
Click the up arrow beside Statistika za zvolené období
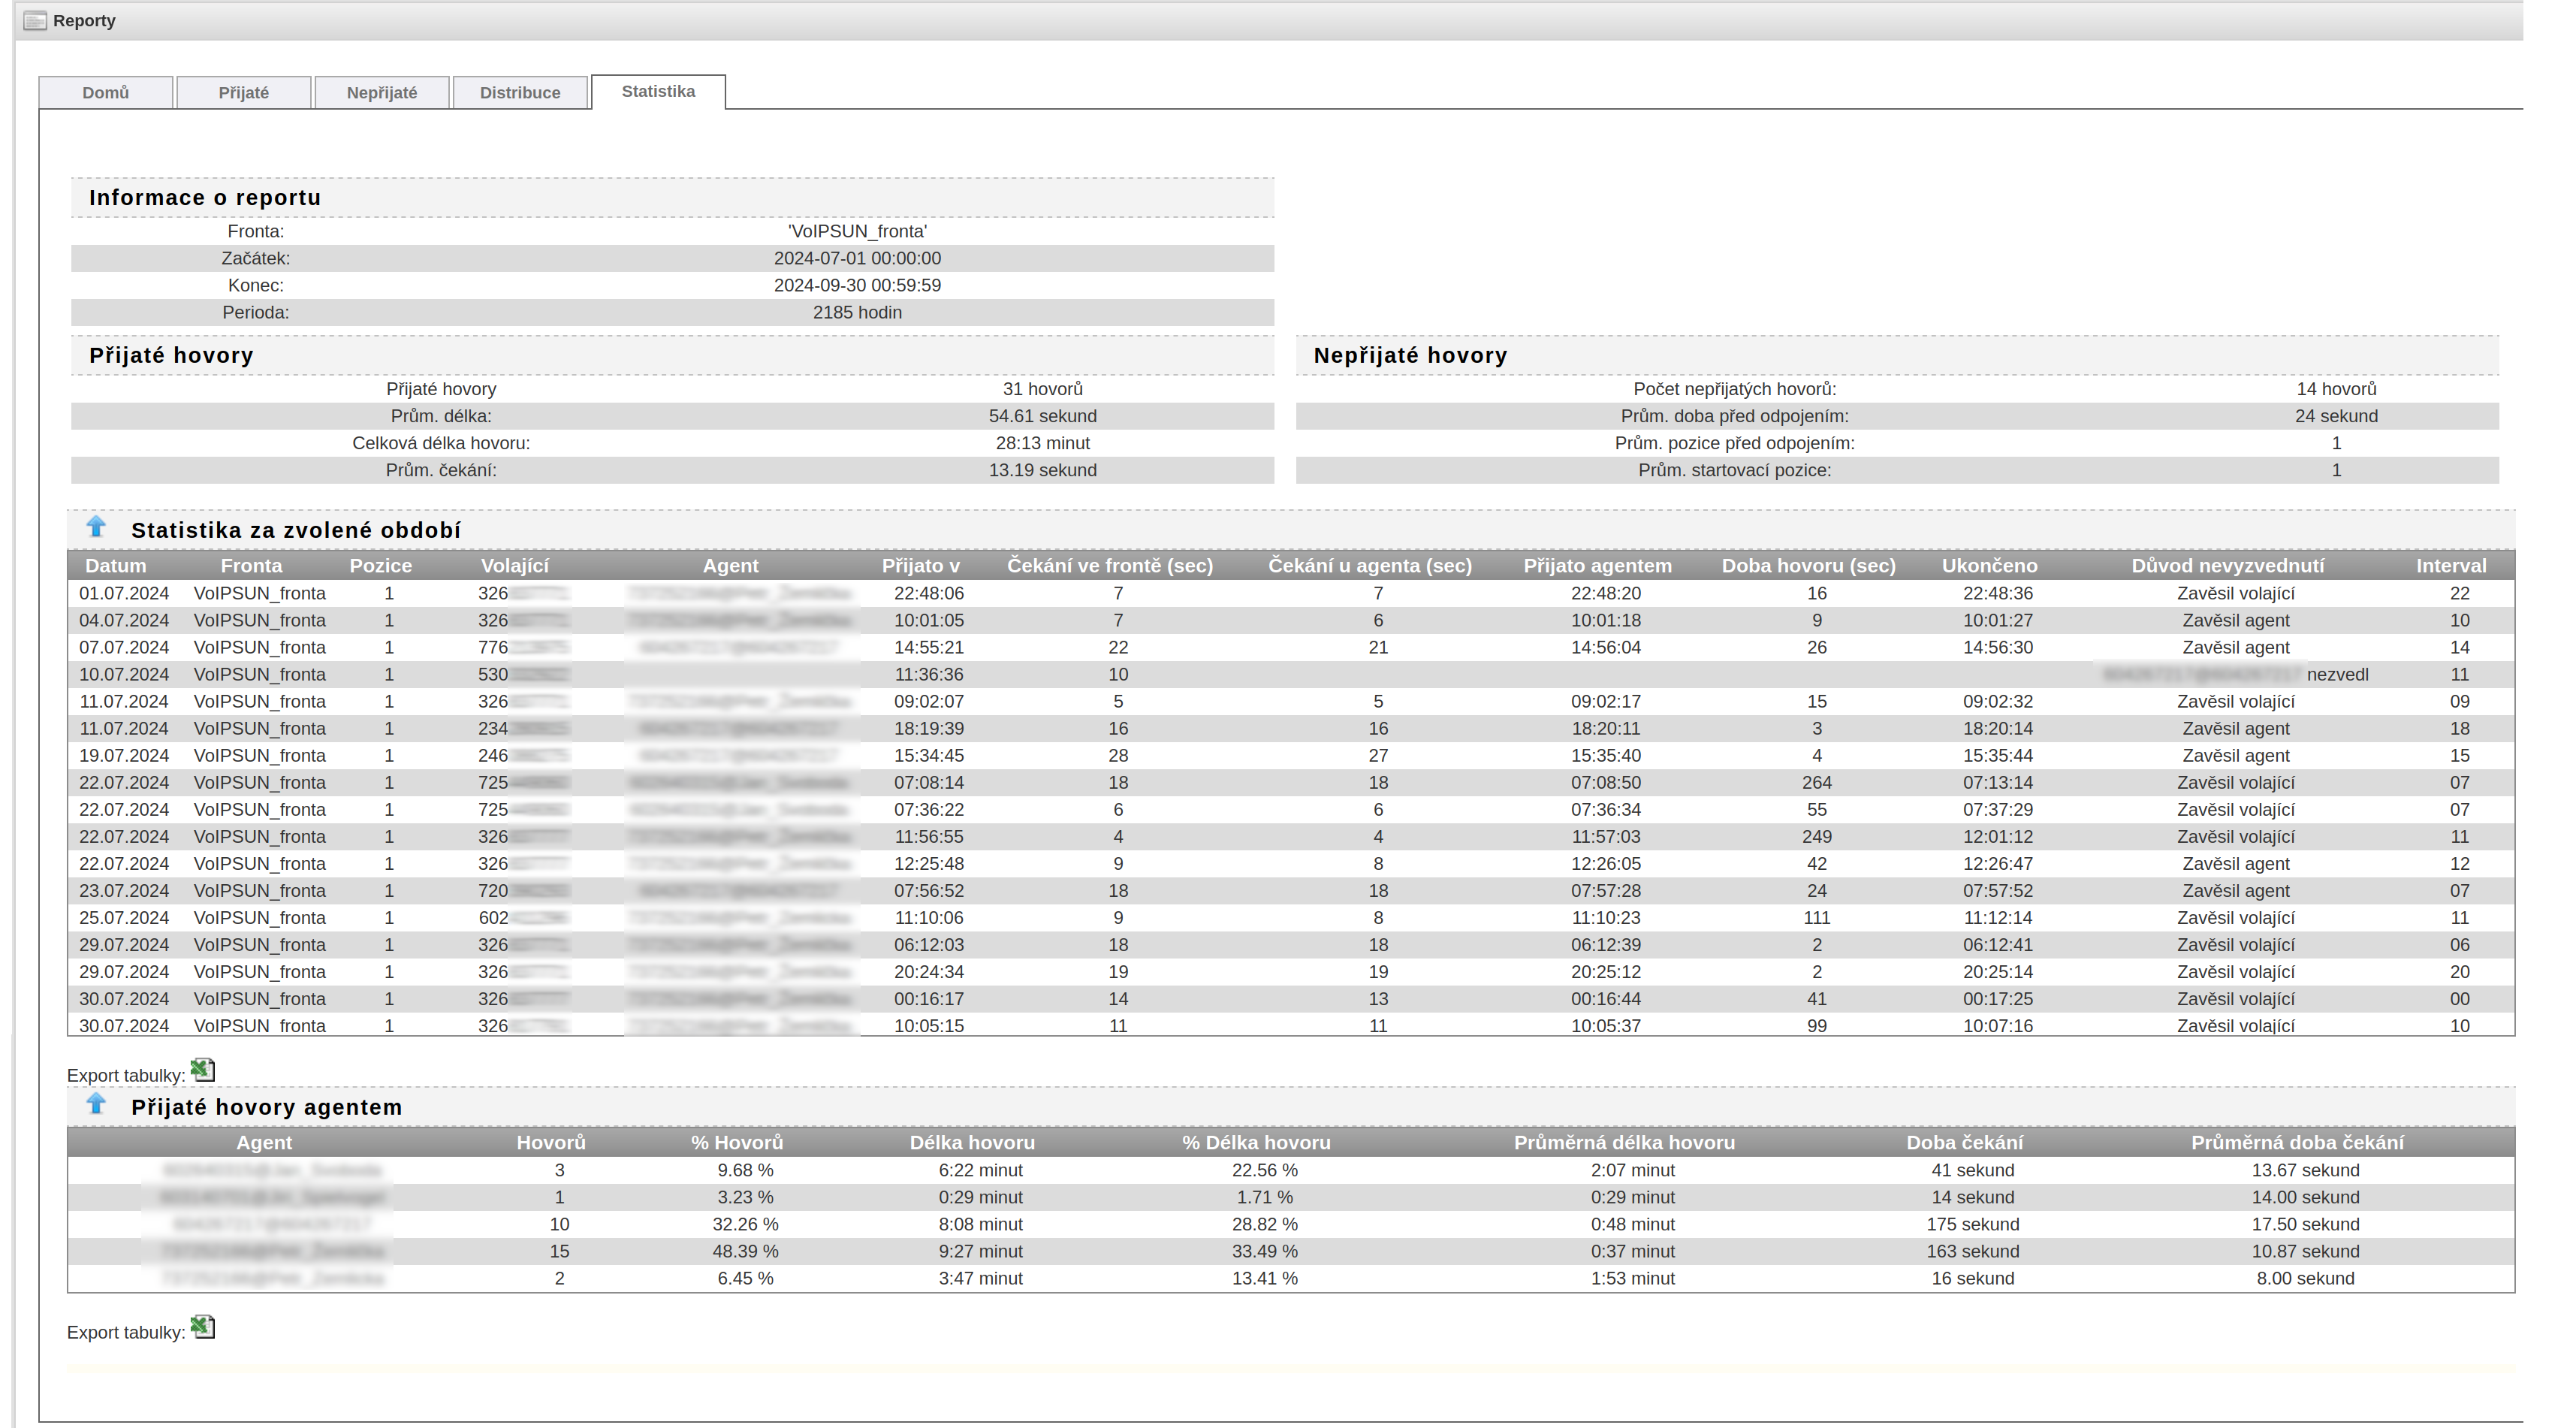(96, 527)
